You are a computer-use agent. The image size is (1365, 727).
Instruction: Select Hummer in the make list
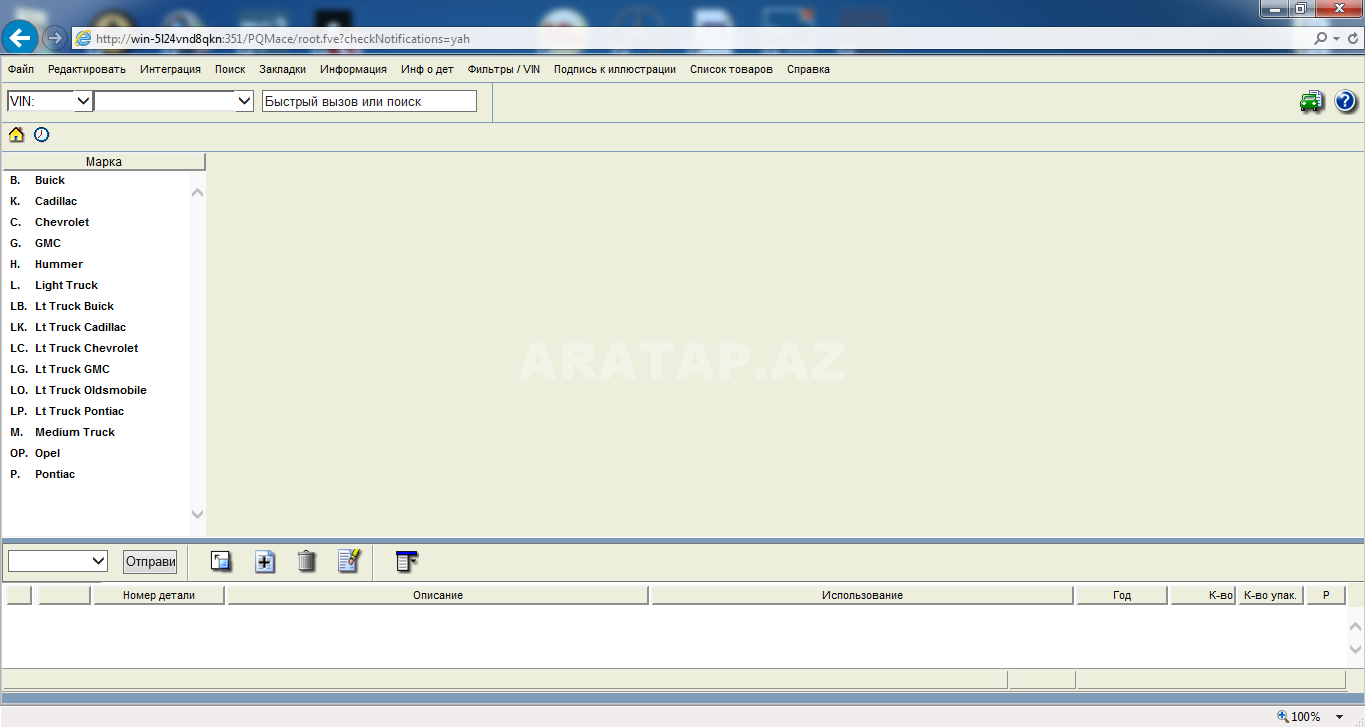pos(59,264)
